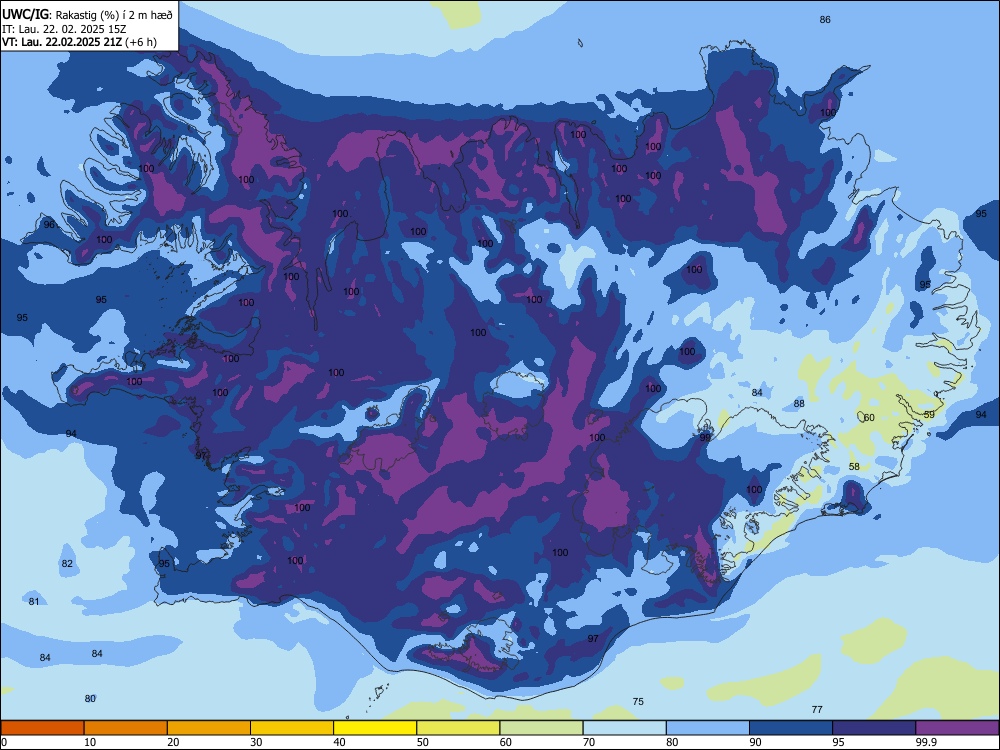
Task: Click the medium blue 90–95 legend swatch
Action: pyautogui.click(x=791, y=728)
